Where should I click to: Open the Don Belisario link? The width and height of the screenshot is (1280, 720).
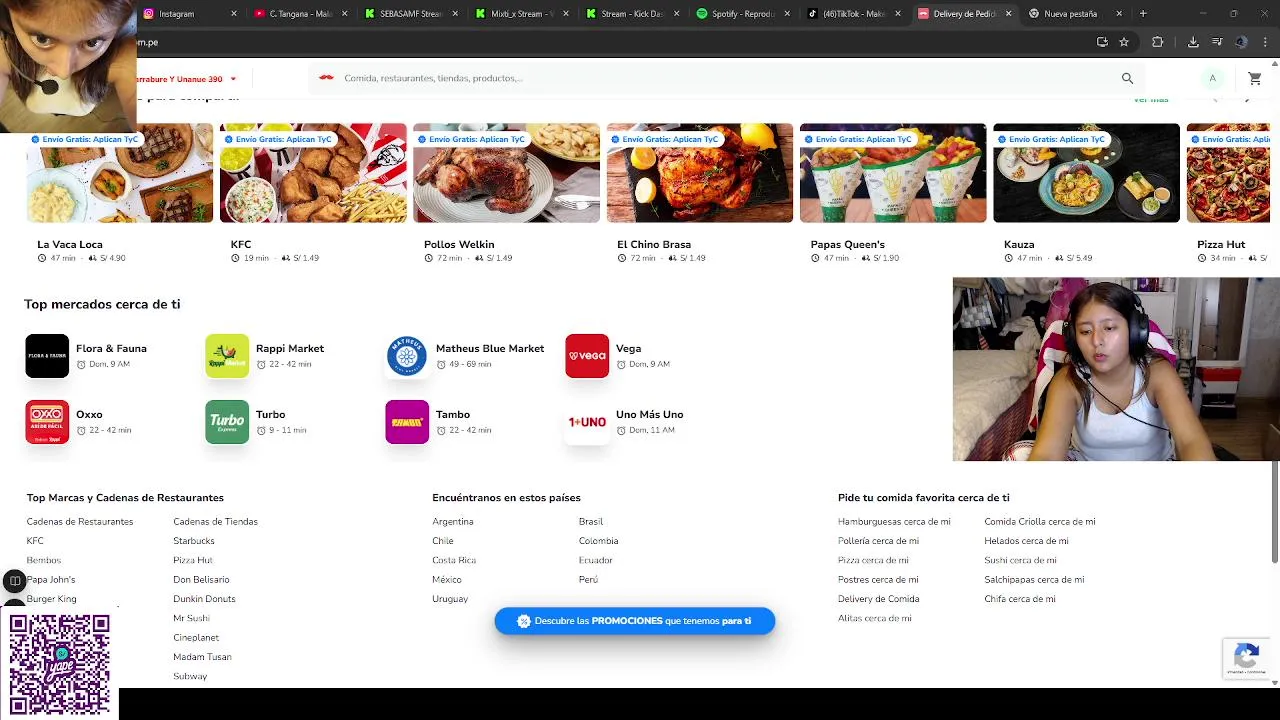[x=201, y=580]
